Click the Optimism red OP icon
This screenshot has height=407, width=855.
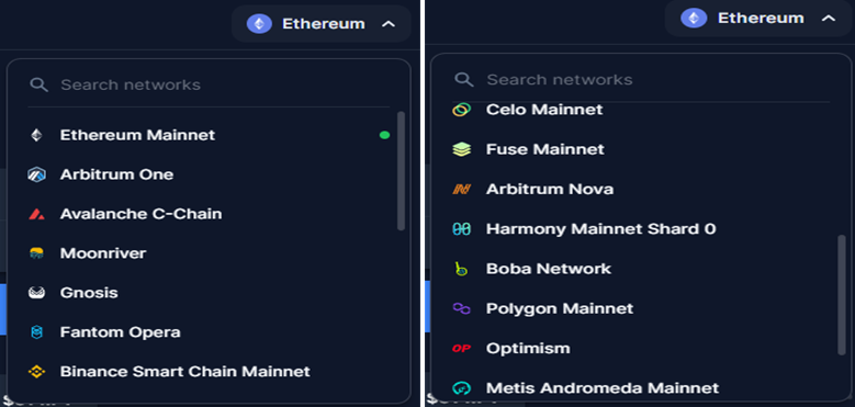[x=461, y=349]
